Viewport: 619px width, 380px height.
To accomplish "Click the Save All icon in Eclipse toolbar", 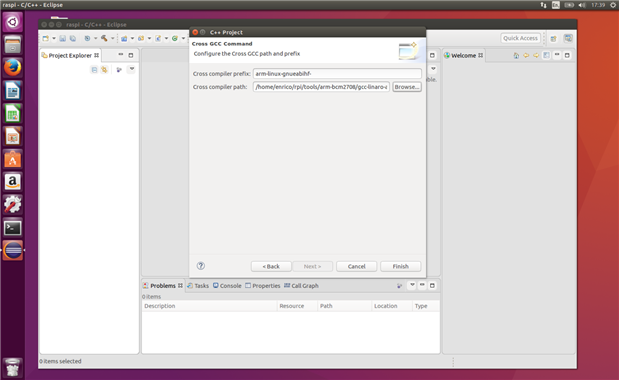I will click(x=73, y=38).
